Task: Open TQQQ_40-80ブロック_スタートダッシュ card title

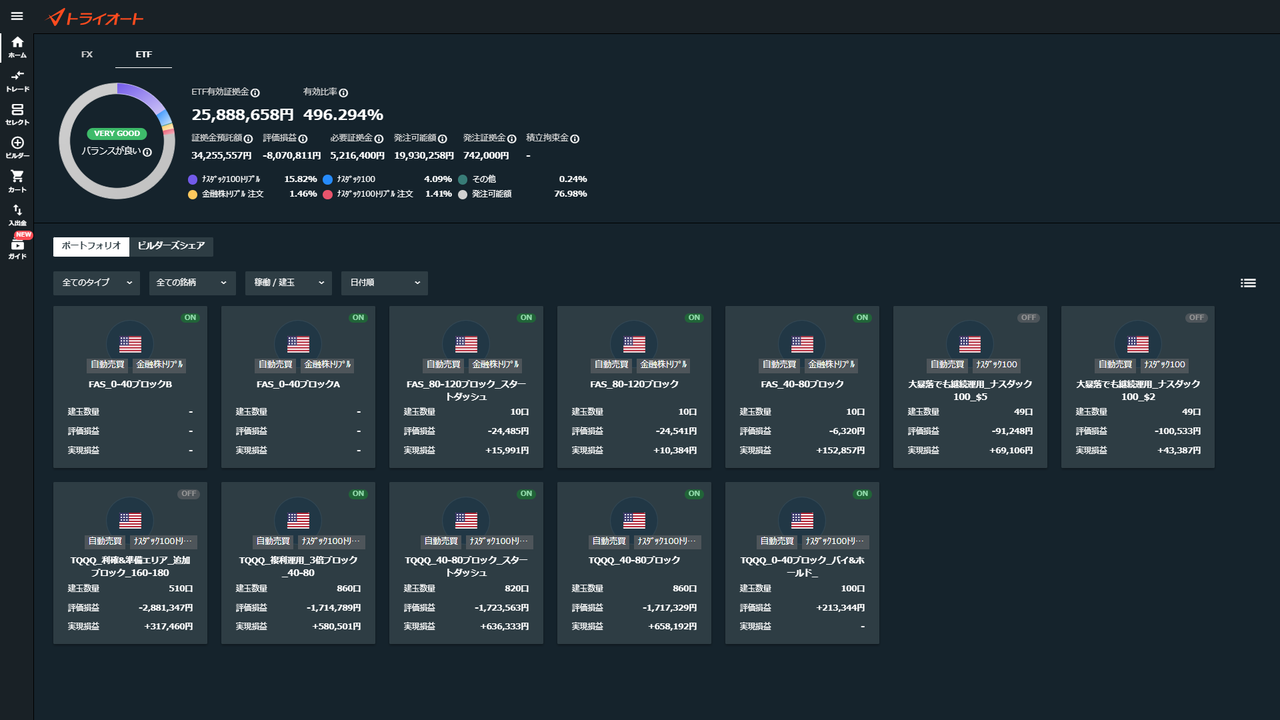Action: pos(466,566)
